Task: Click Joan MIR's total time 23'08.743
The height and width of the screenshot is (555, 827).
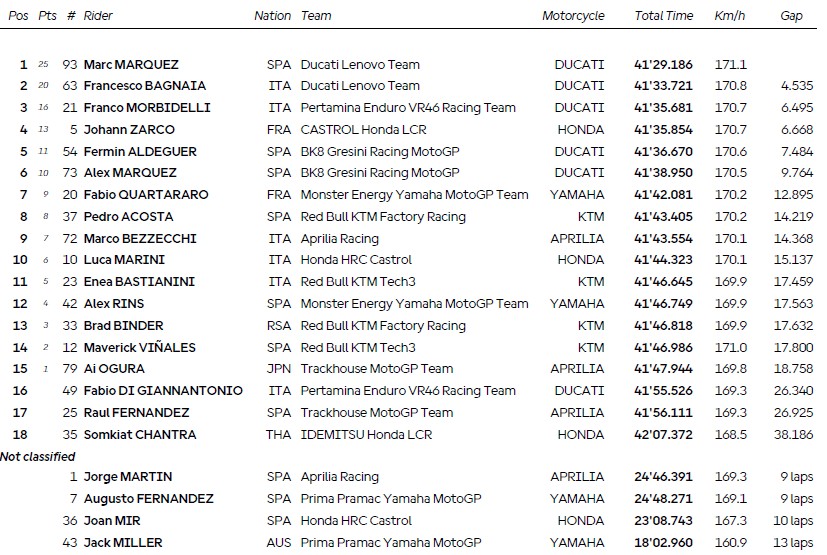Action: tap(663, 521)
